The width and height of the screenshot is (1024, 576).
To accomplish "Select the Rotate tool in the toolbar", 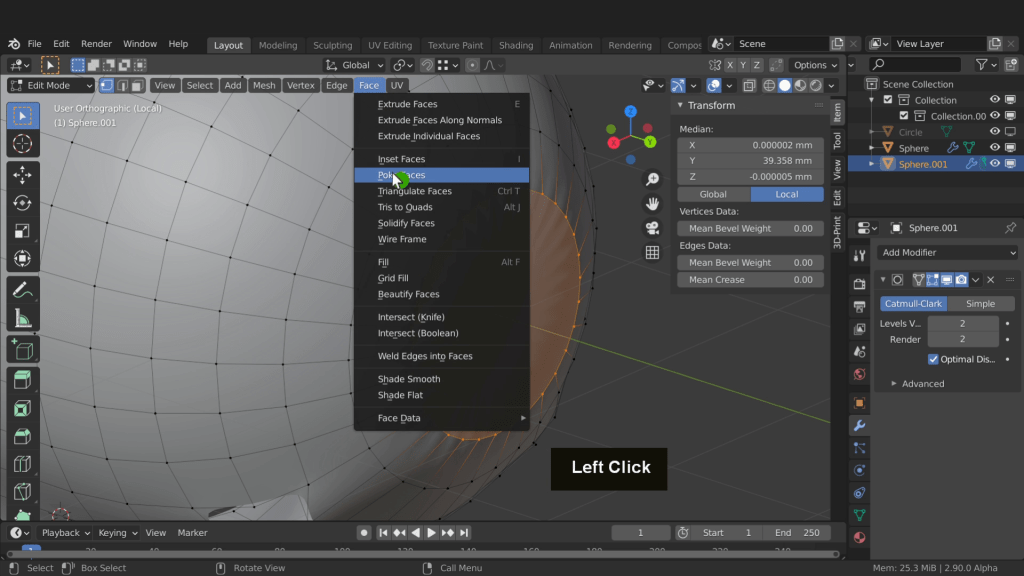I will 22,203.
